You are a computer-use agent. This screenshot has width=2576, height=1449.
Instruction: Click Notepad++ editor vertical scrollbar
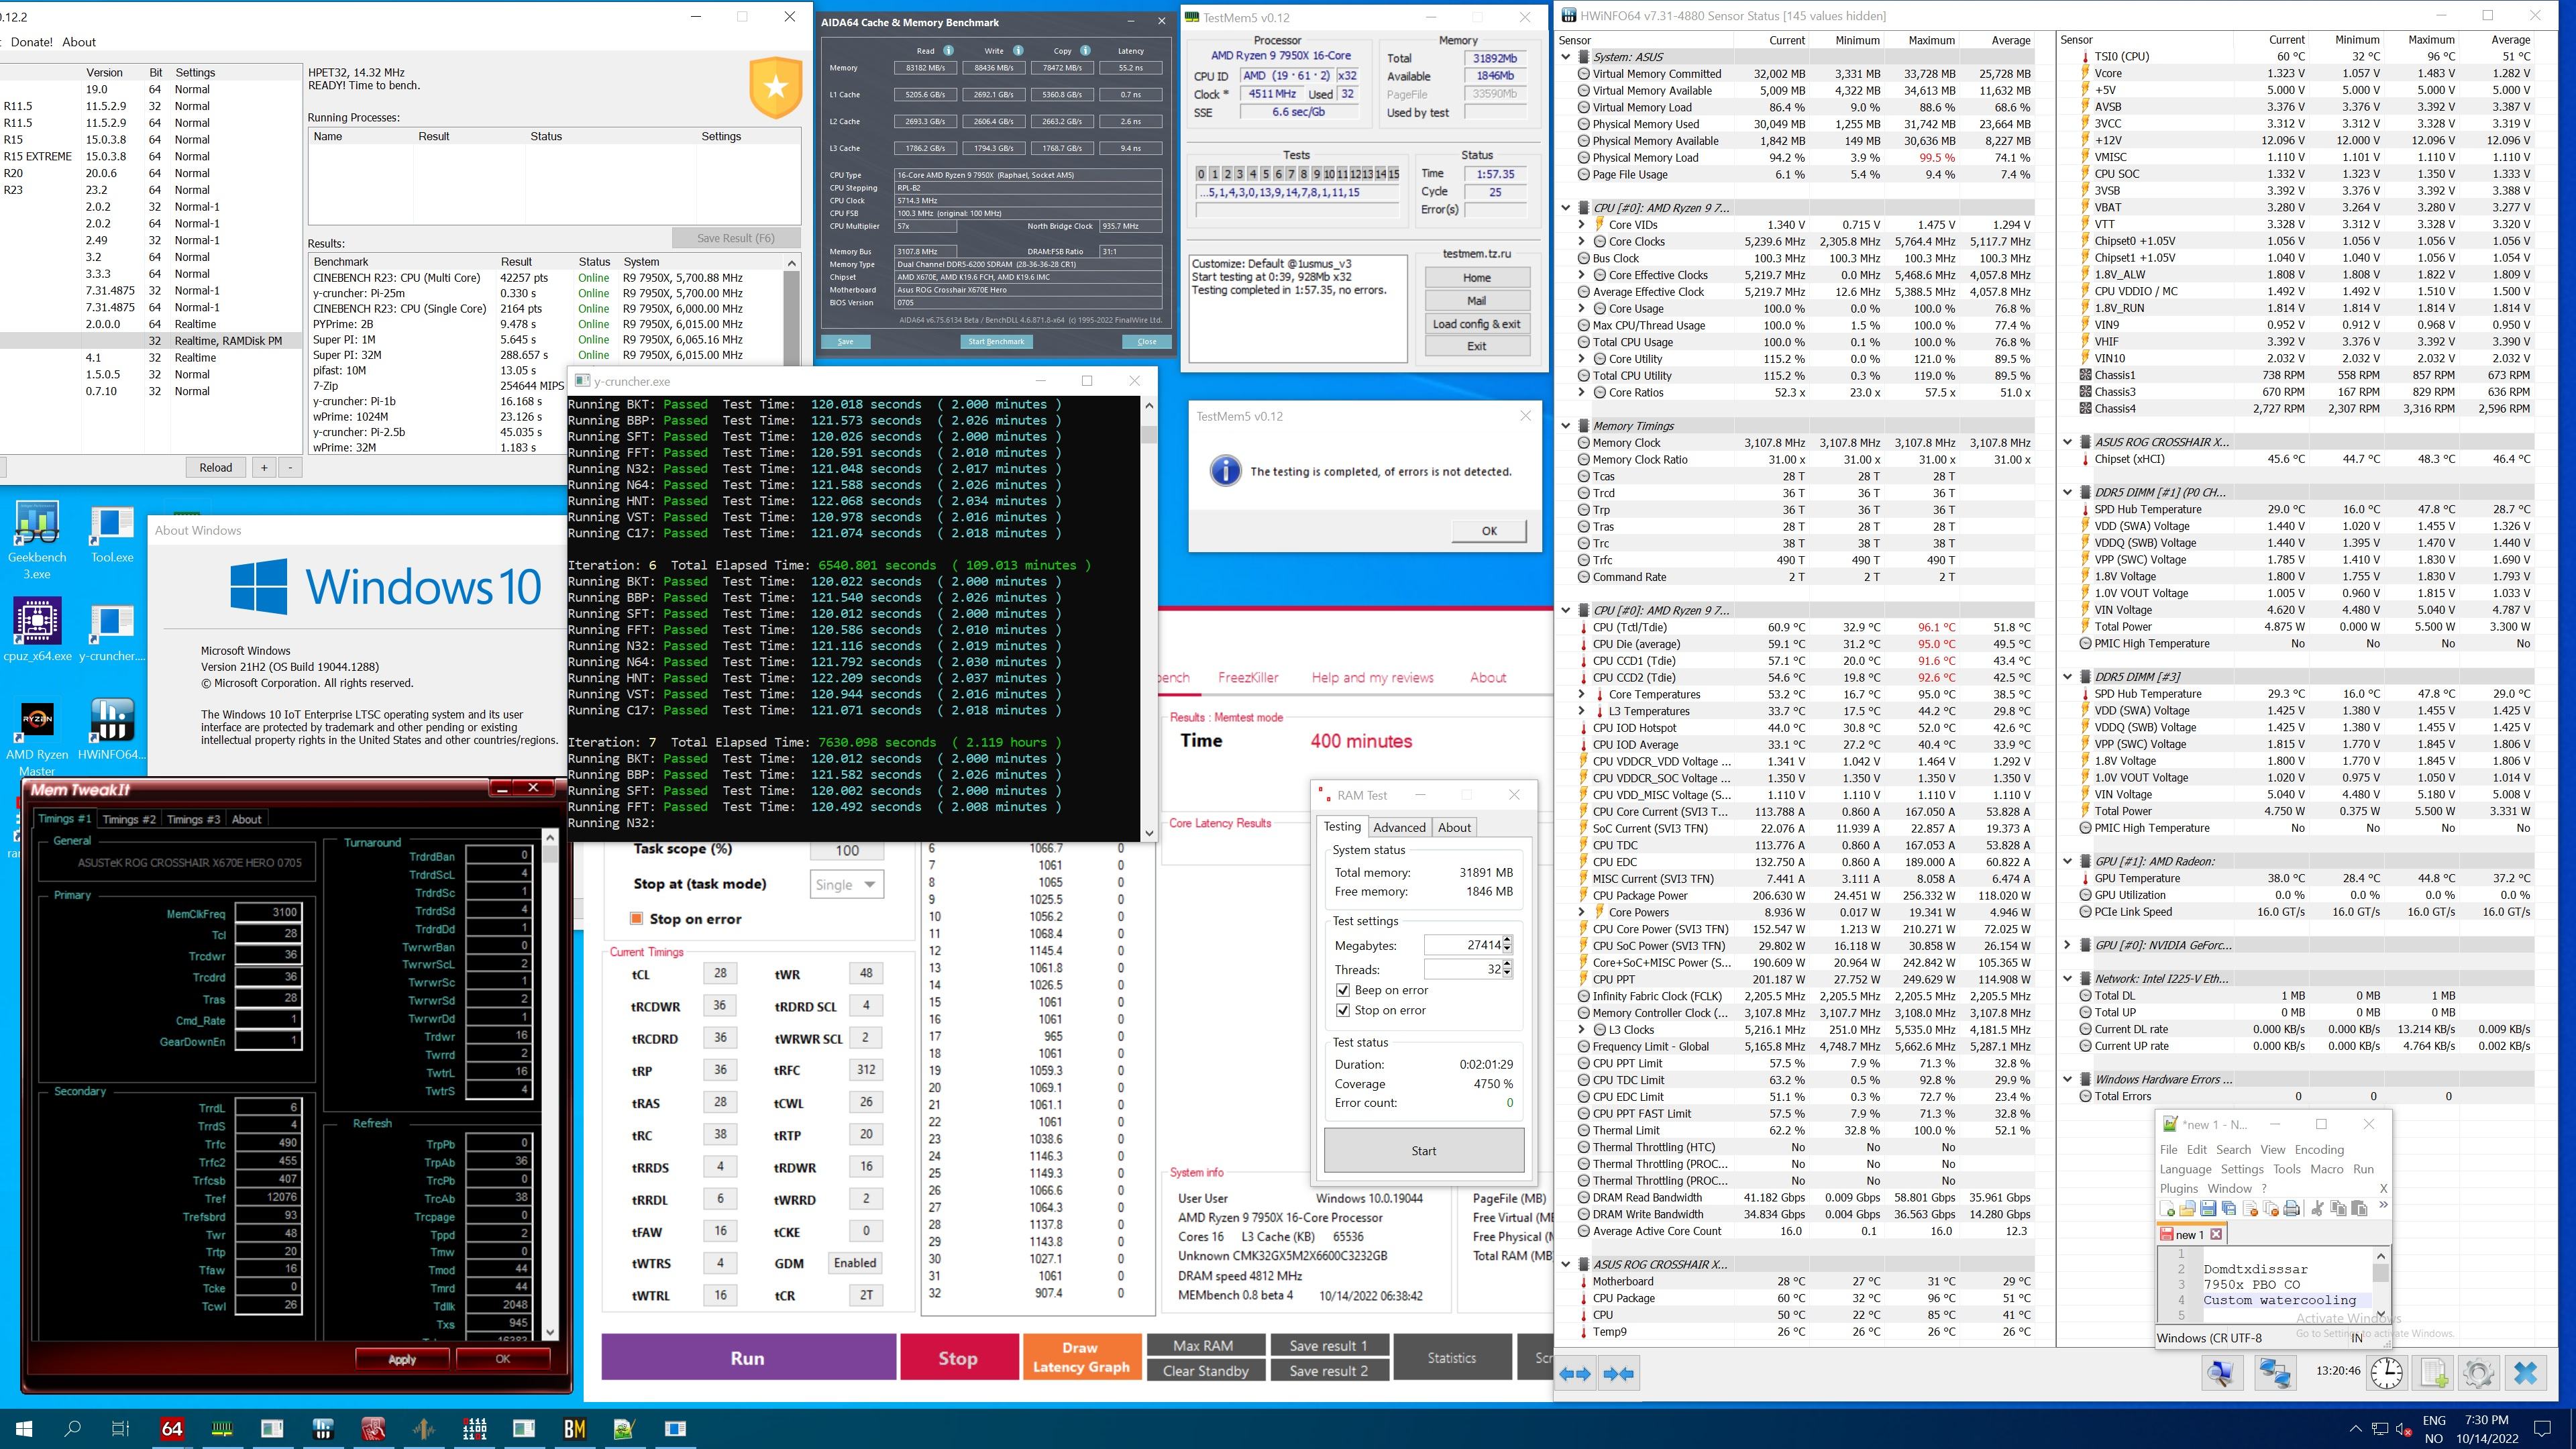2380,1284
